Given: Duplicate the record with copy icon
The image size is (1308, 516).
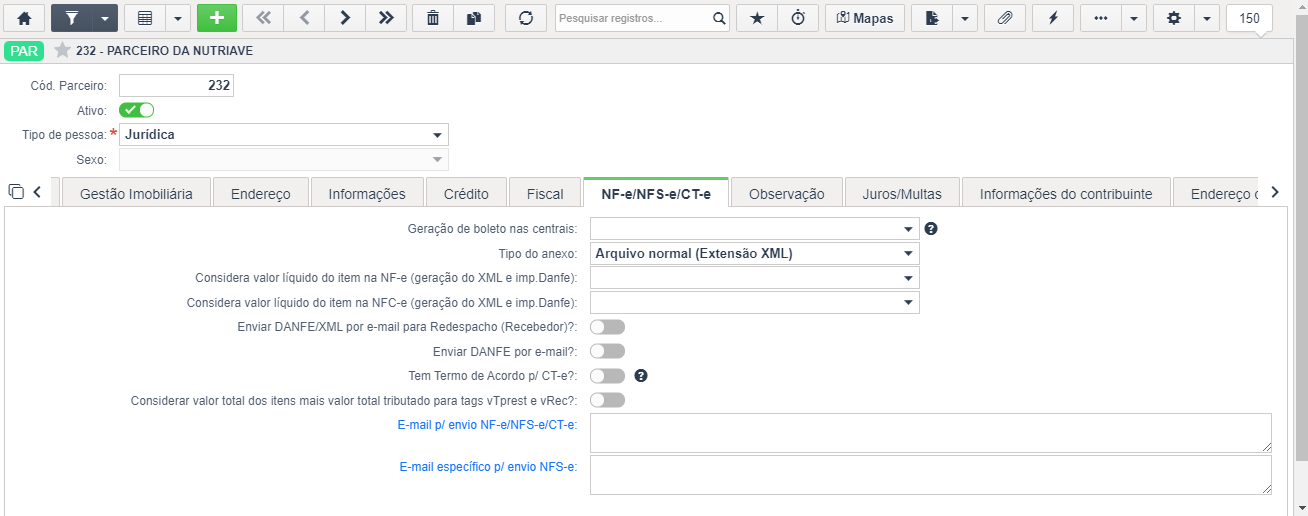Looking at the screenshot, I should [473, 18].
